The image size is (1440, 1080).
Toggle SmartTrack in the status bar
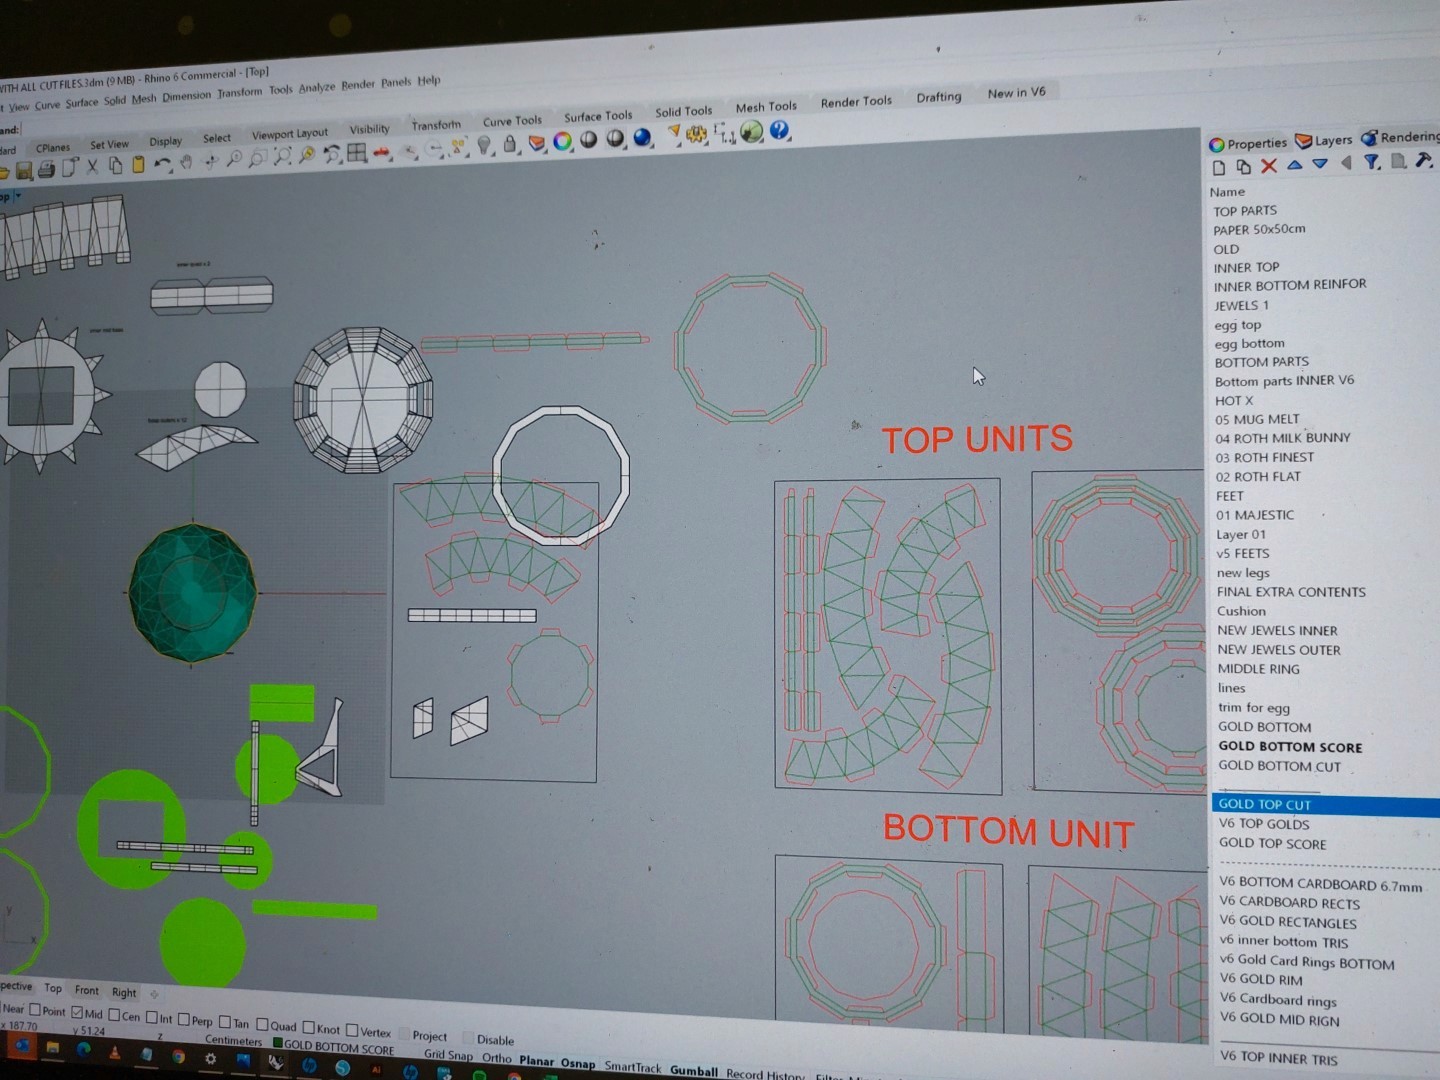632,1066
